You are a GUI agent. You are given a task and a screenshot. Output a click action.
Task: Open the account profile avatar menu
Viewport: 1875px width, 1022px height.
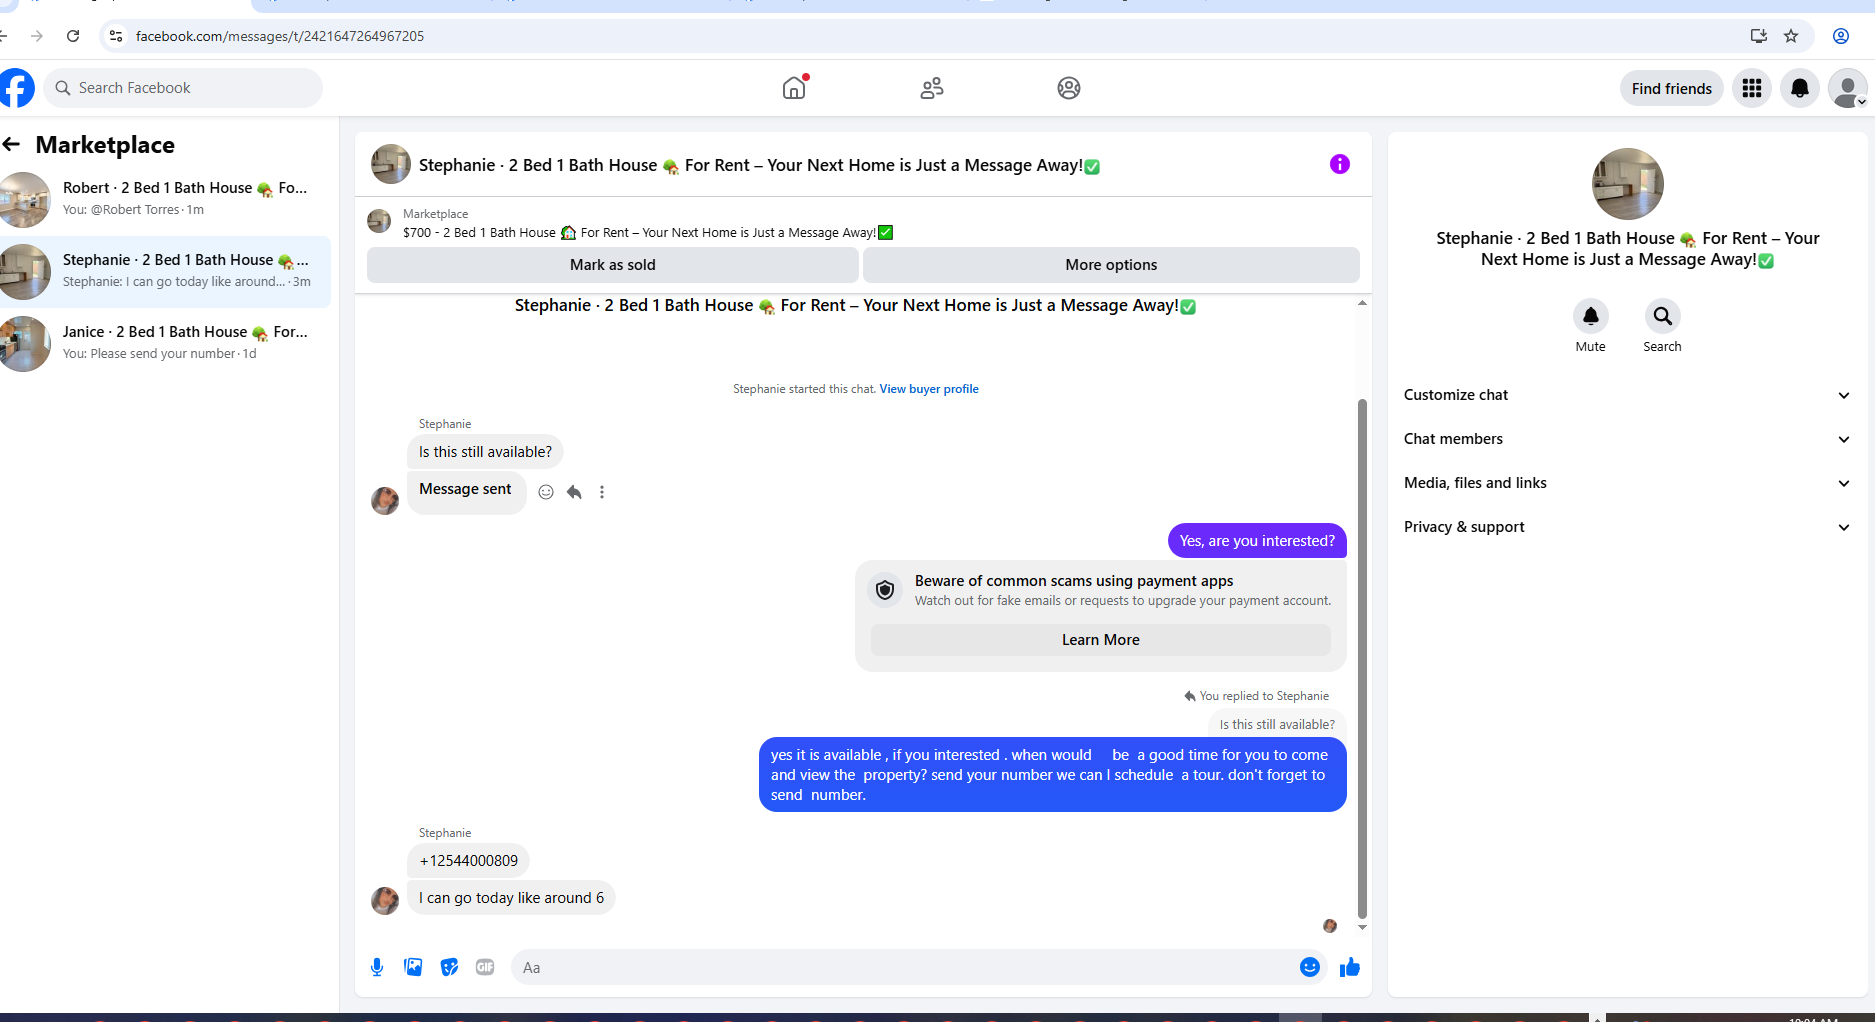[x=1847, y=88]
